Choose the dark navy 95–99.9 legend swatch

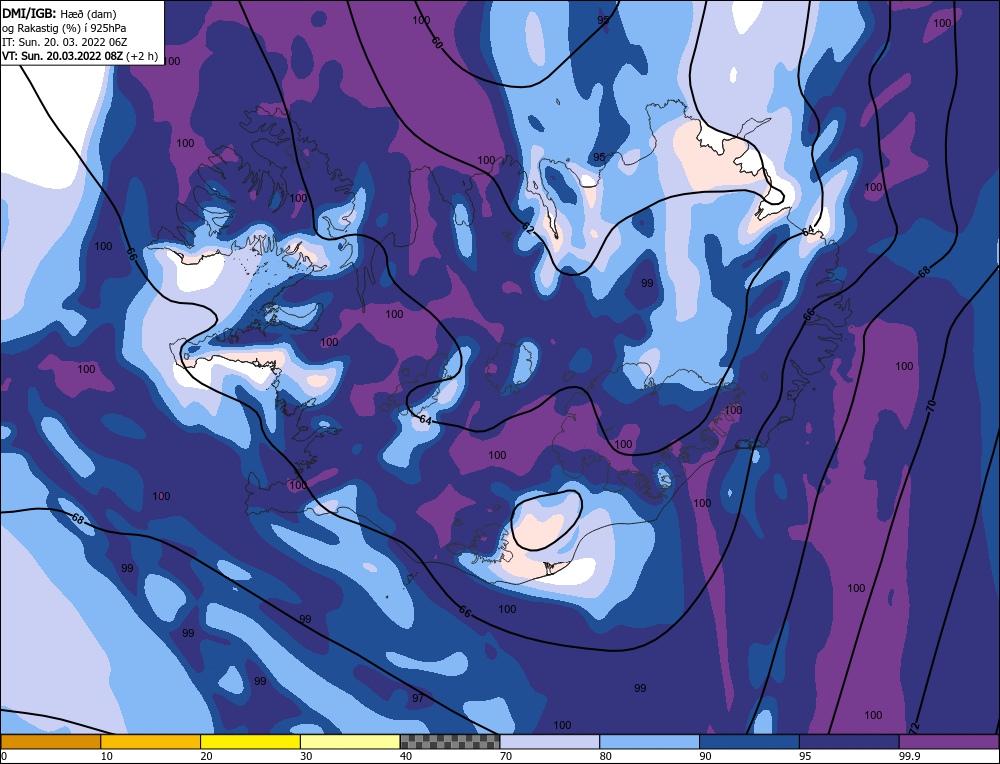click(849, 742)
